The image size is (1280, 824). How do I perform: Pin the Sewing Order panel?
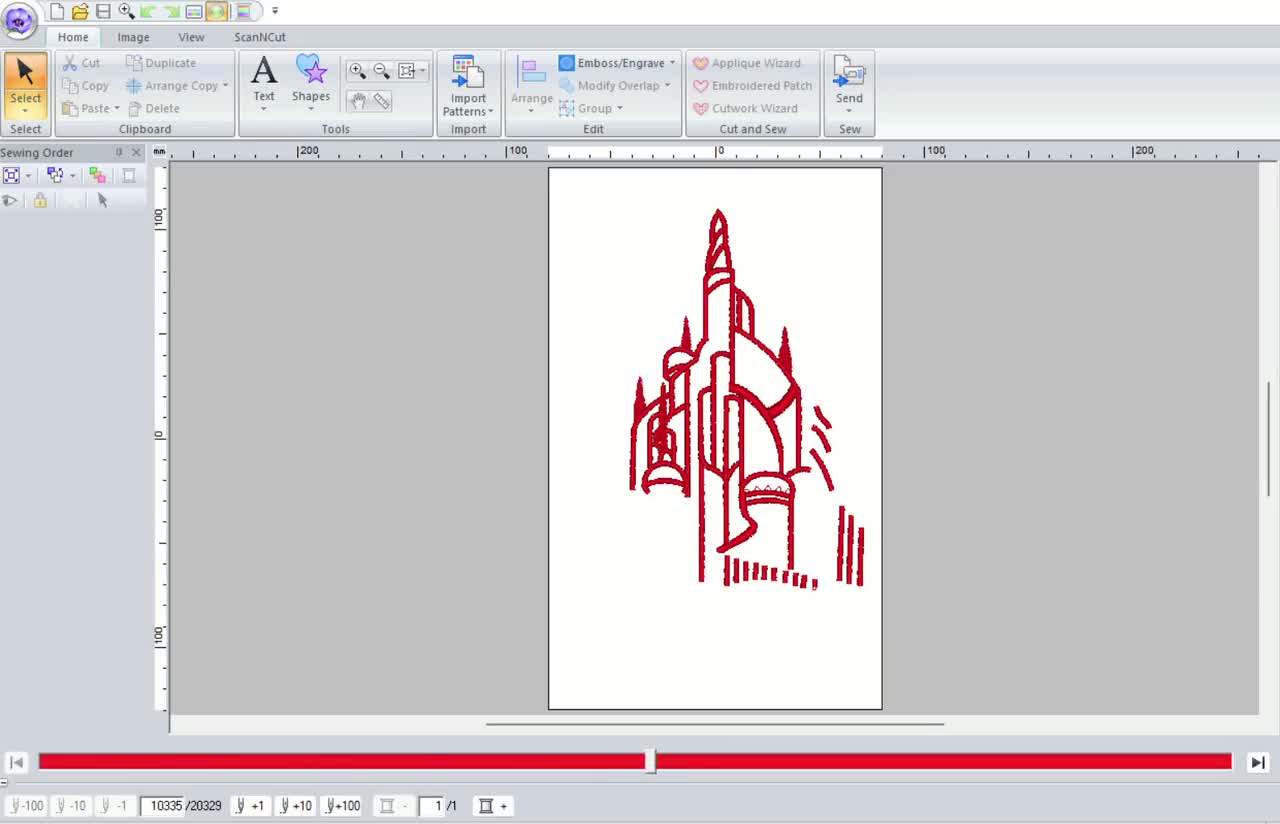119,152
